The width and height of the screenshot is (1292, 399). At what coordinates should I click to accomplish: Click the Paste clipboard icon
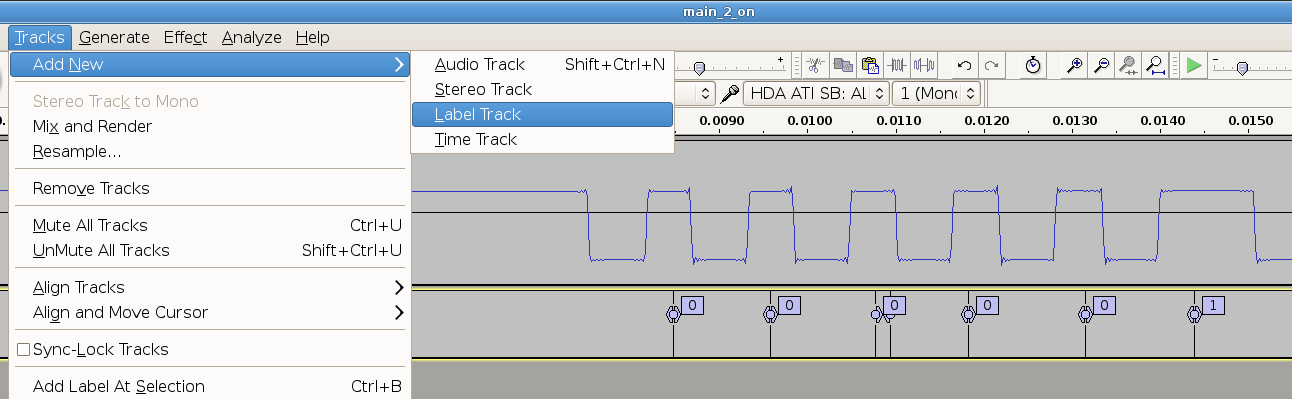(870, 65)
